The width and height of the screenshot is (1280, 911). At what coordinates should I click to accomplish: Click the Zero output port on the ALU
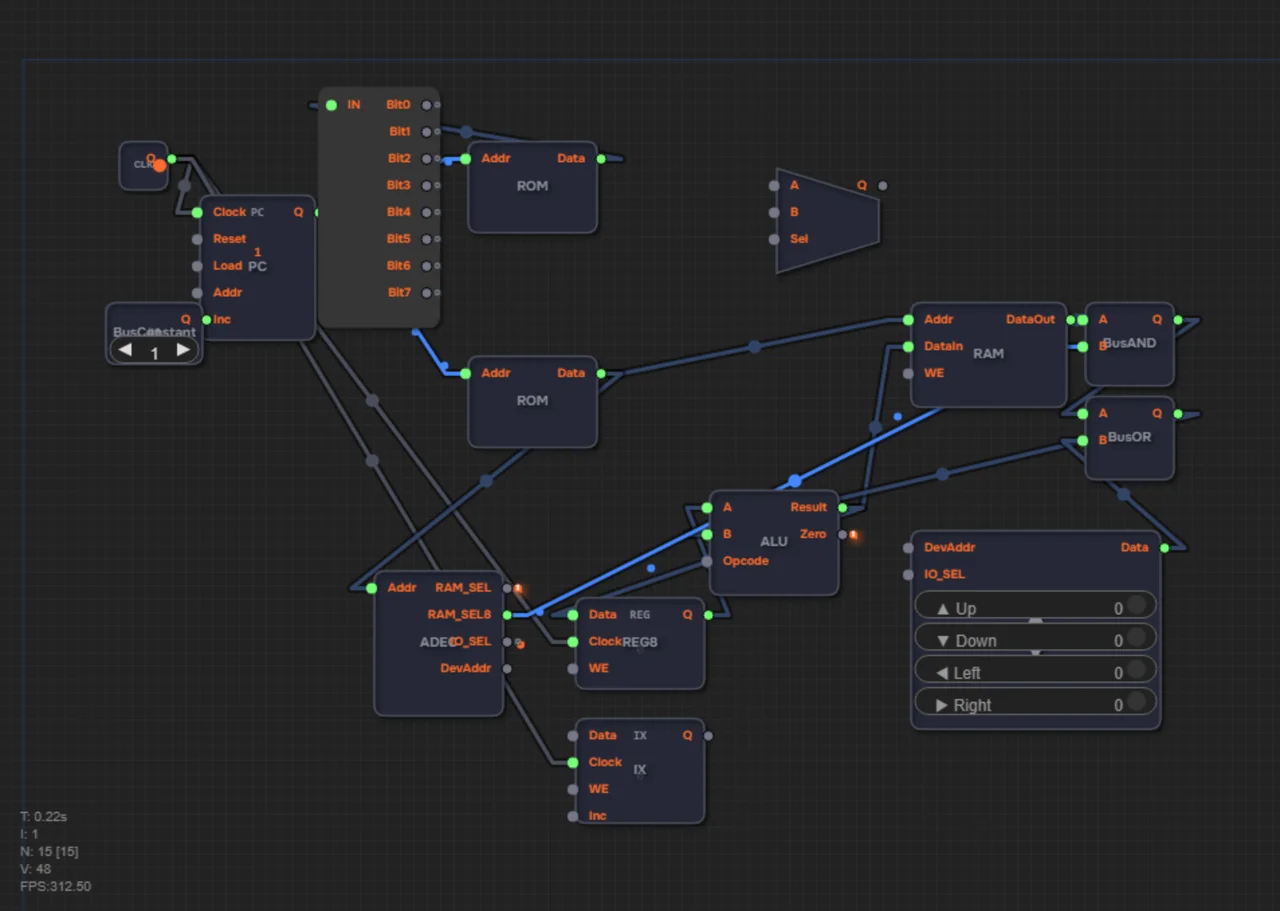pos(843,535)
